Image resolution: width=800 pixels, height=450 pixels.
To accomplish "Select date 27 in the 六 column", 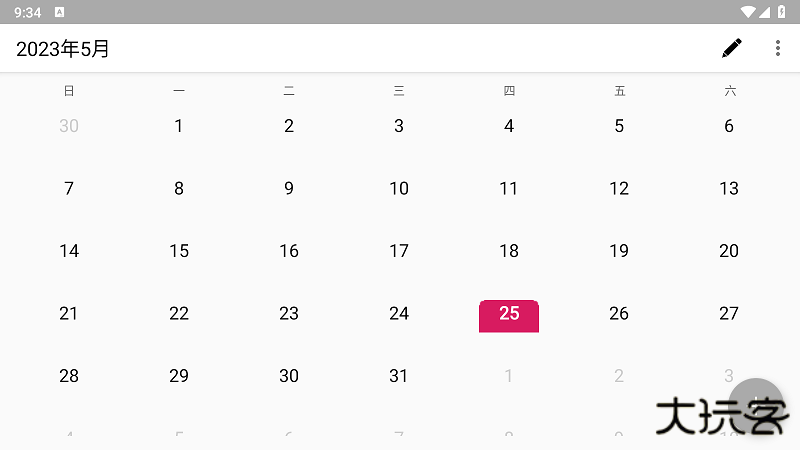I will click(x=729, y=314).
